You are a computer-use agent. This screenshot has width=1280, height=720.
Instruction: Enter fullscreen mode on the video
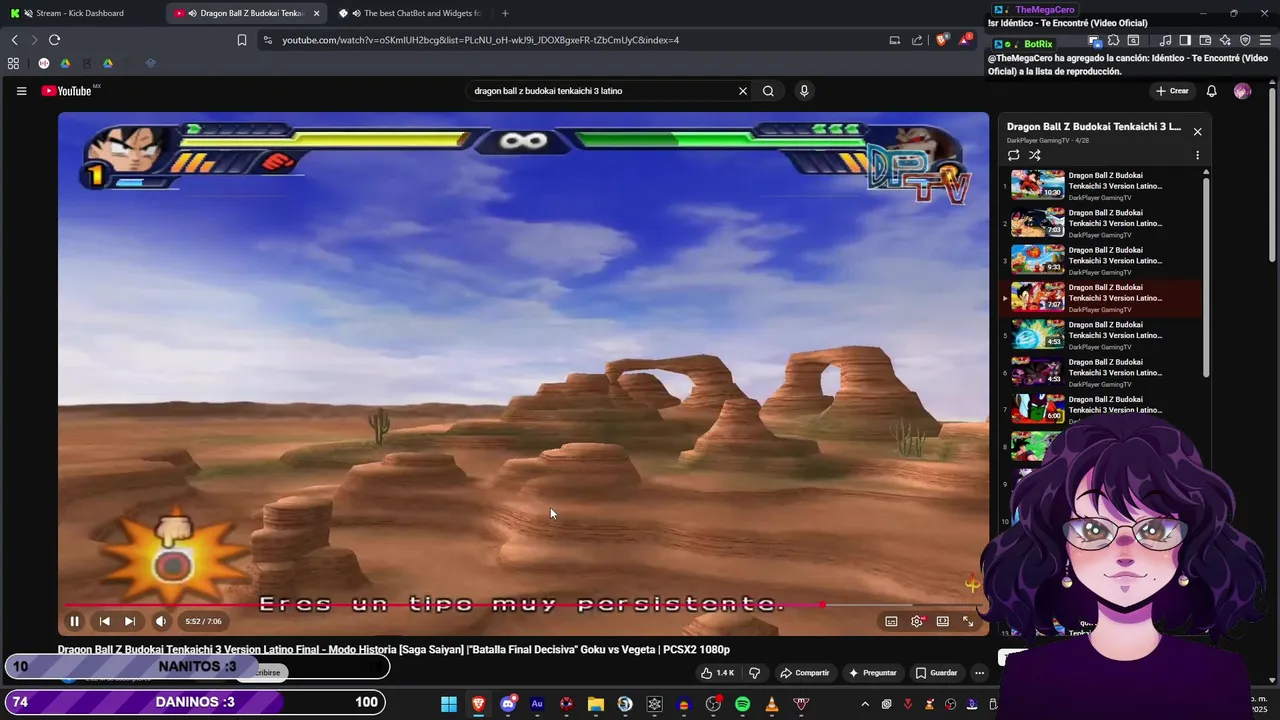[x=968, y=621]
